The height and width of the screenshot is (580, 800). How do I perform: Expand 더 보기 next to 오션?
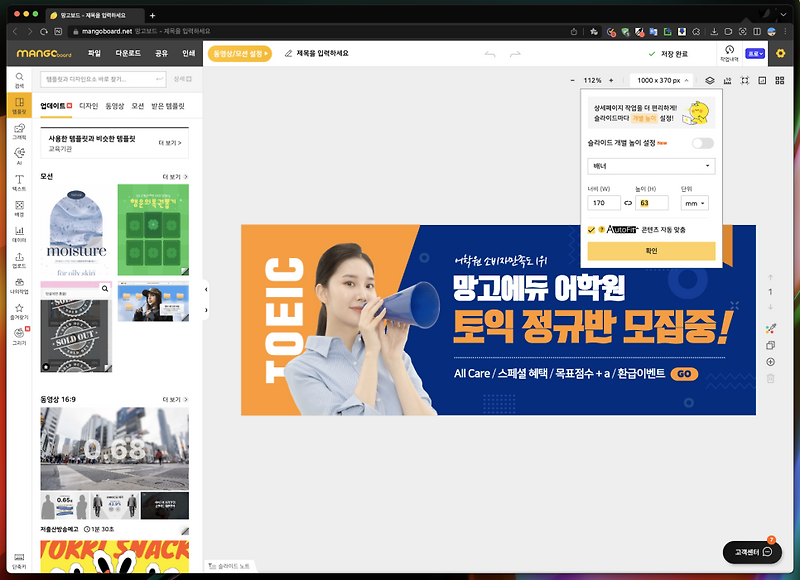[x=175, y=177]
